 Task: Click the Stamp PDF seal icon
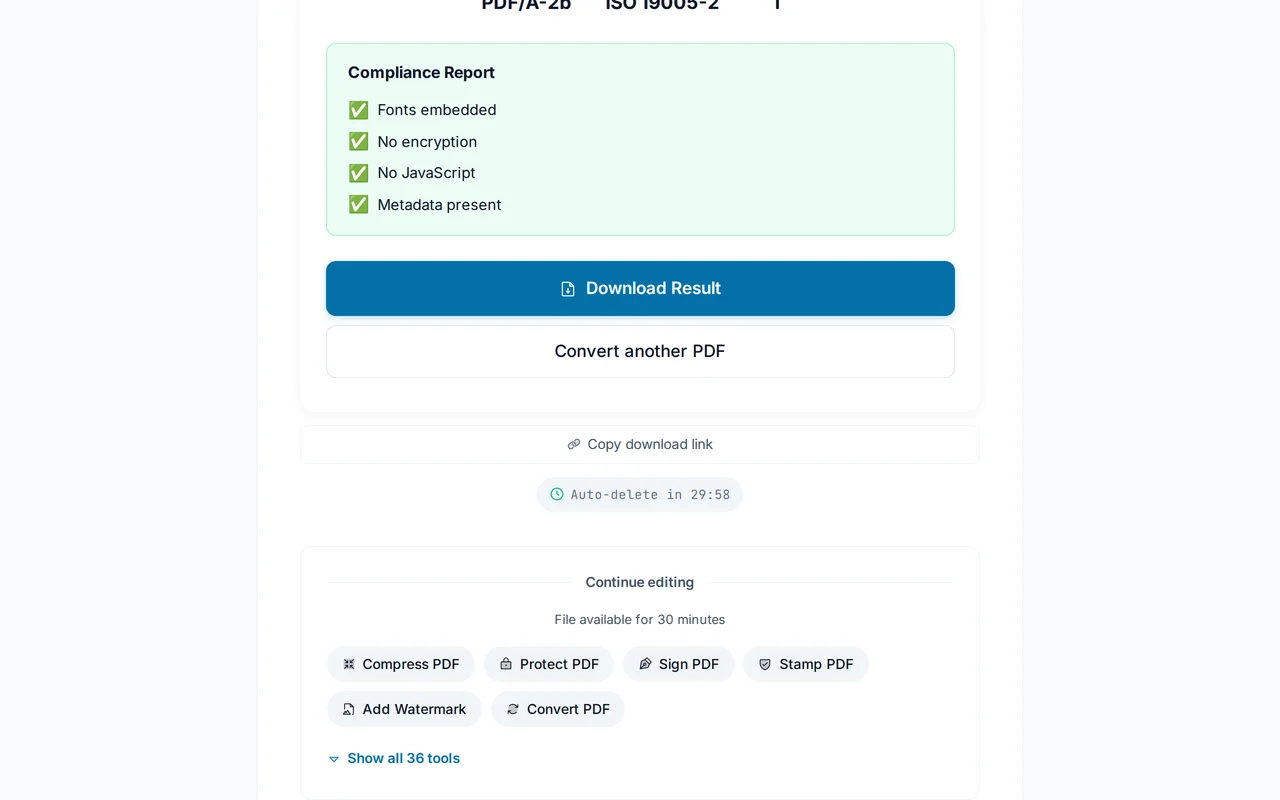click(764, 664)
